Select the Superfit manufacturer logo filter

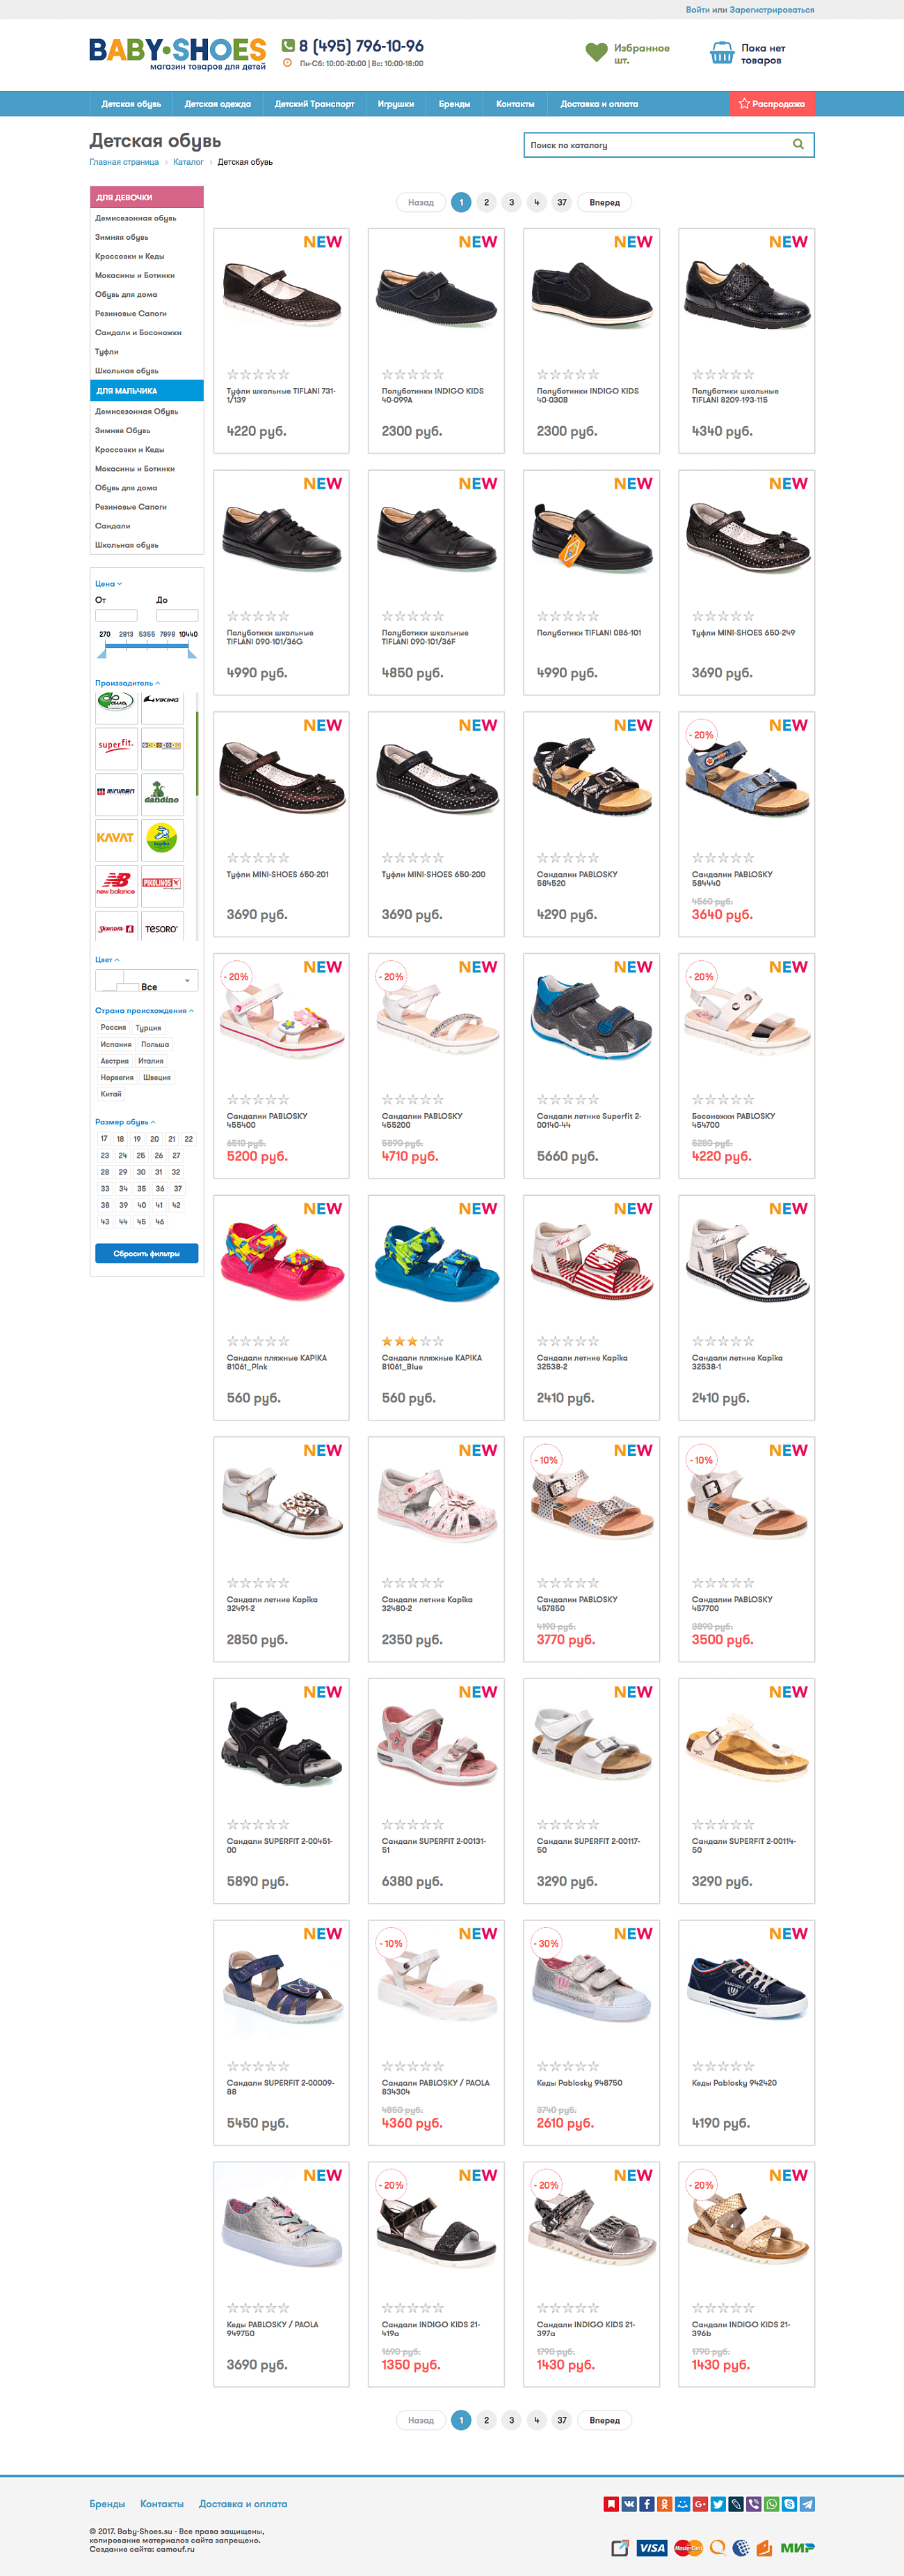pos(116,746)
